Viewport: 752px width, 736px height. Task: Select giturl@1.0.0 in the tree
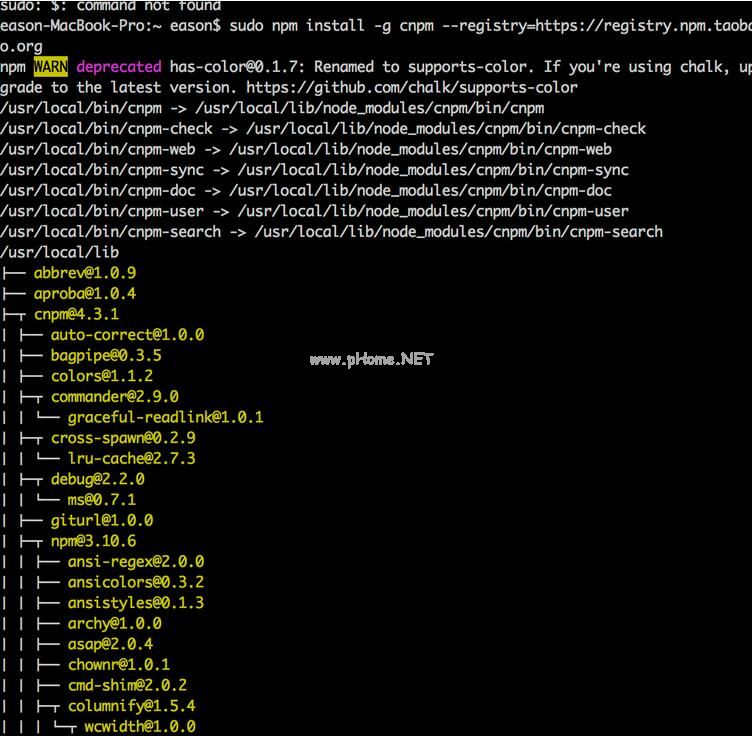pyautogui.click(x=102, y=520)
